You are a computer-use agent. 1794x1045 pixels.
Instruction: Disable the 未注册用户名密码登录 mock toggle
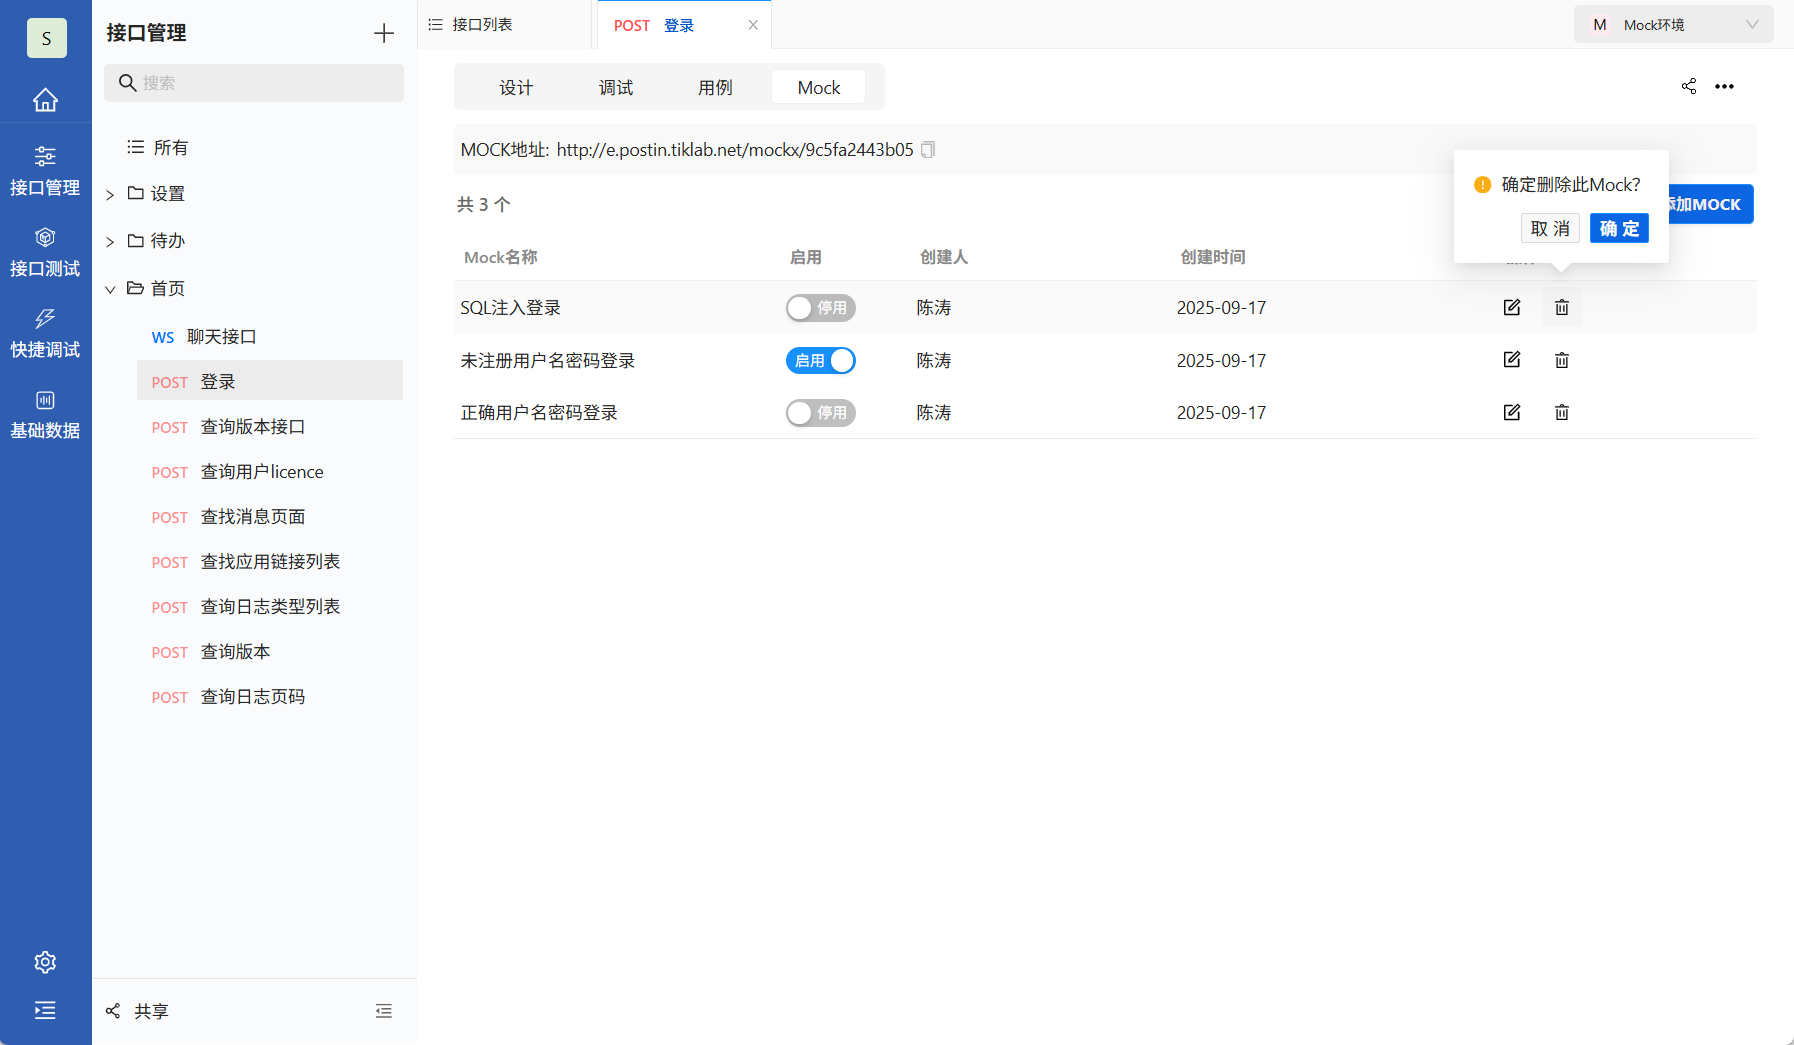coord(820,360)
